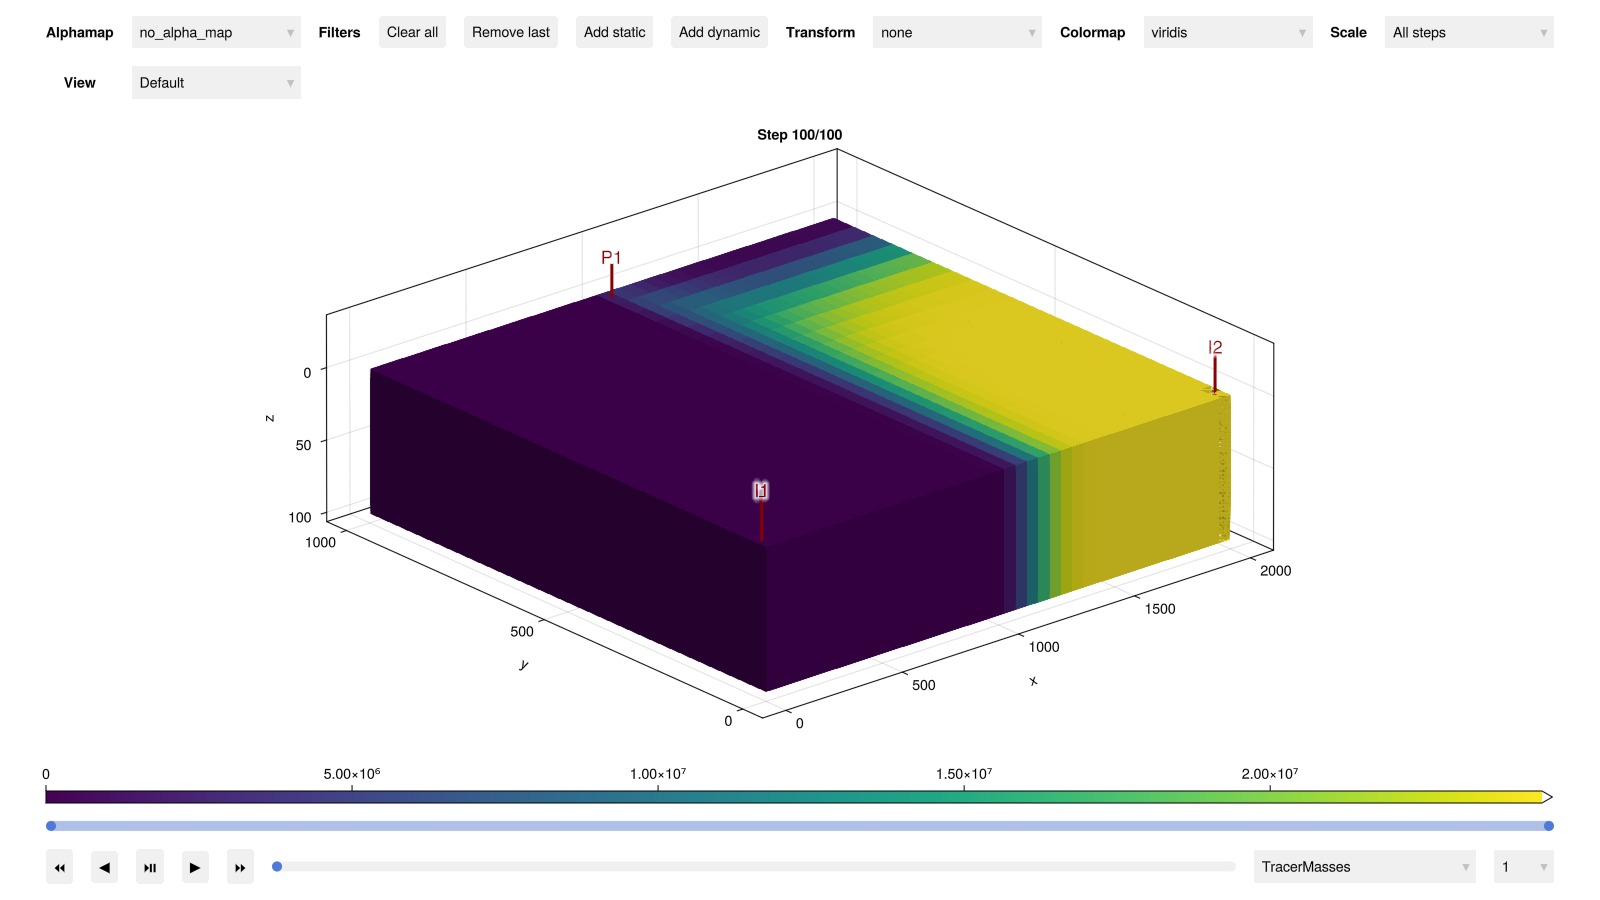Select the I1 well label
1600x900 pixels.
pyautogui.click(x=761, y=490)
